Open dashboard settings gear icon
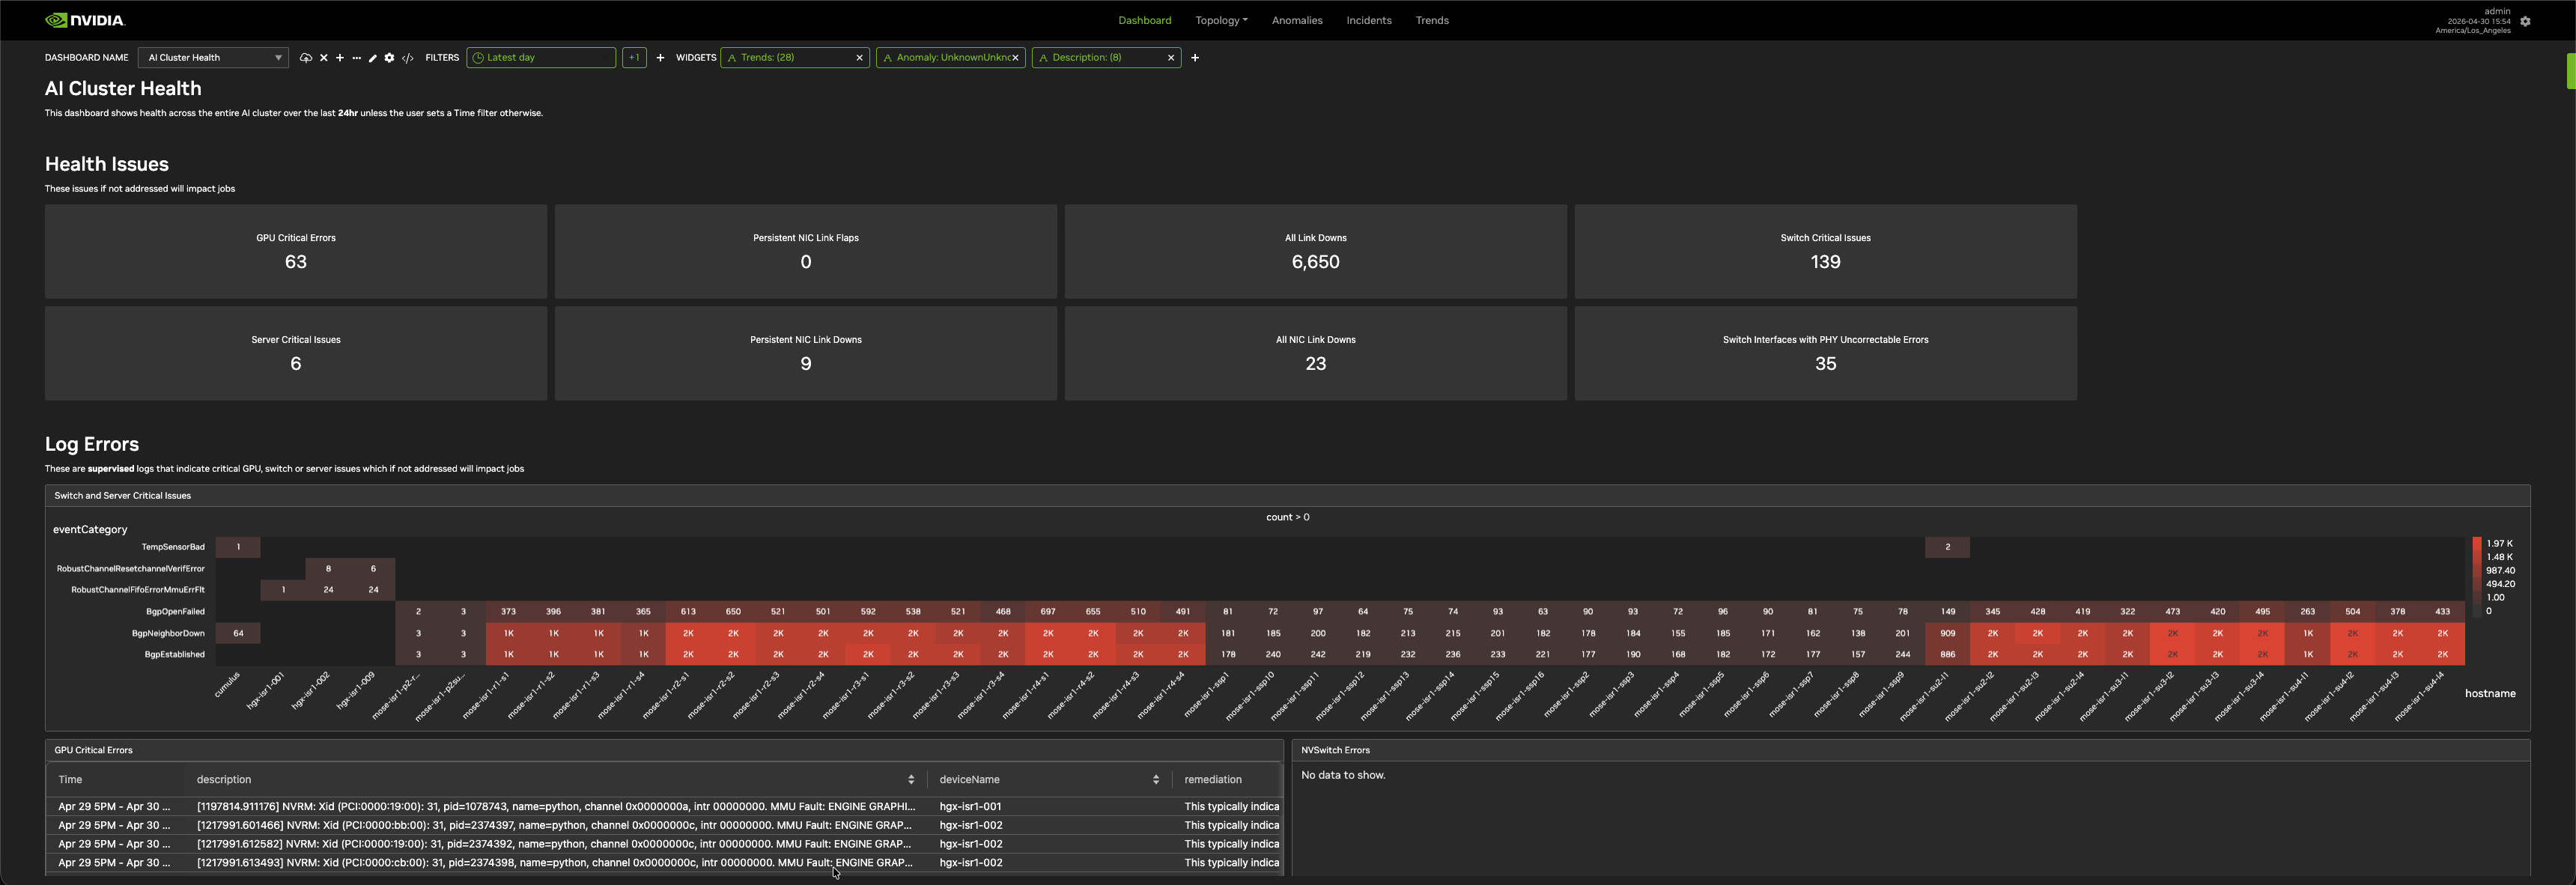Viewport: 2576px width, 885px height. [x=389, y=58]
